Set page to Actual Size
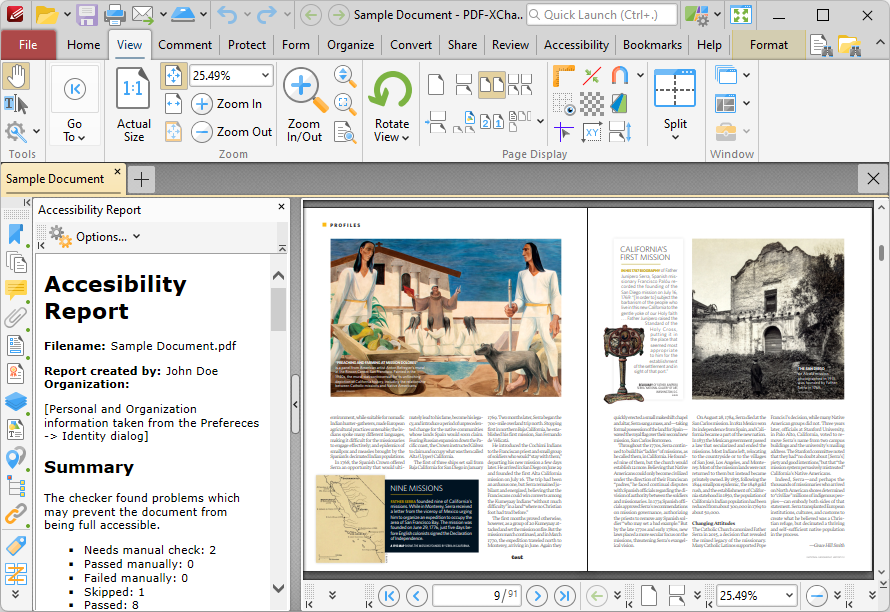Screen dimensions: 890x612 pos(133,106)
